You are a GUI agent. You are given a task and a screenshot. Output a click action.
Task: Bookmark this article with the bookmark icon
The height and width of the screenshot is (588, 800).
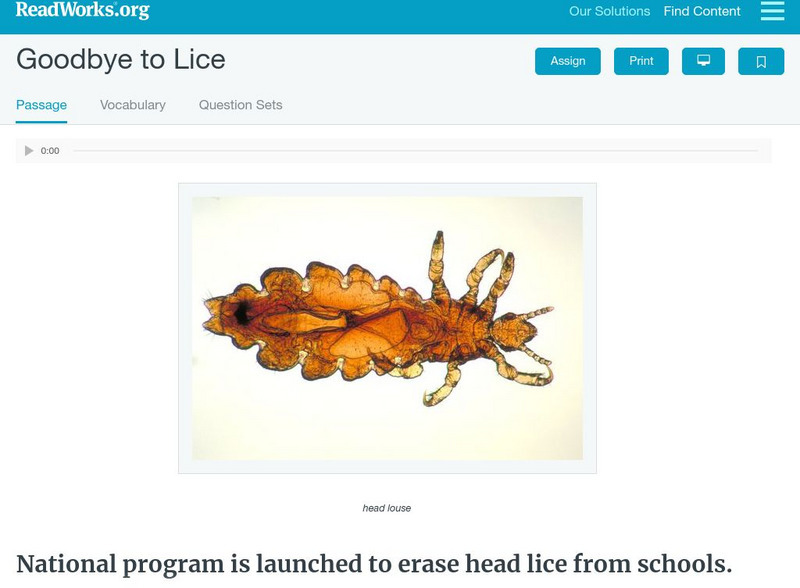[x=761, y=61]
